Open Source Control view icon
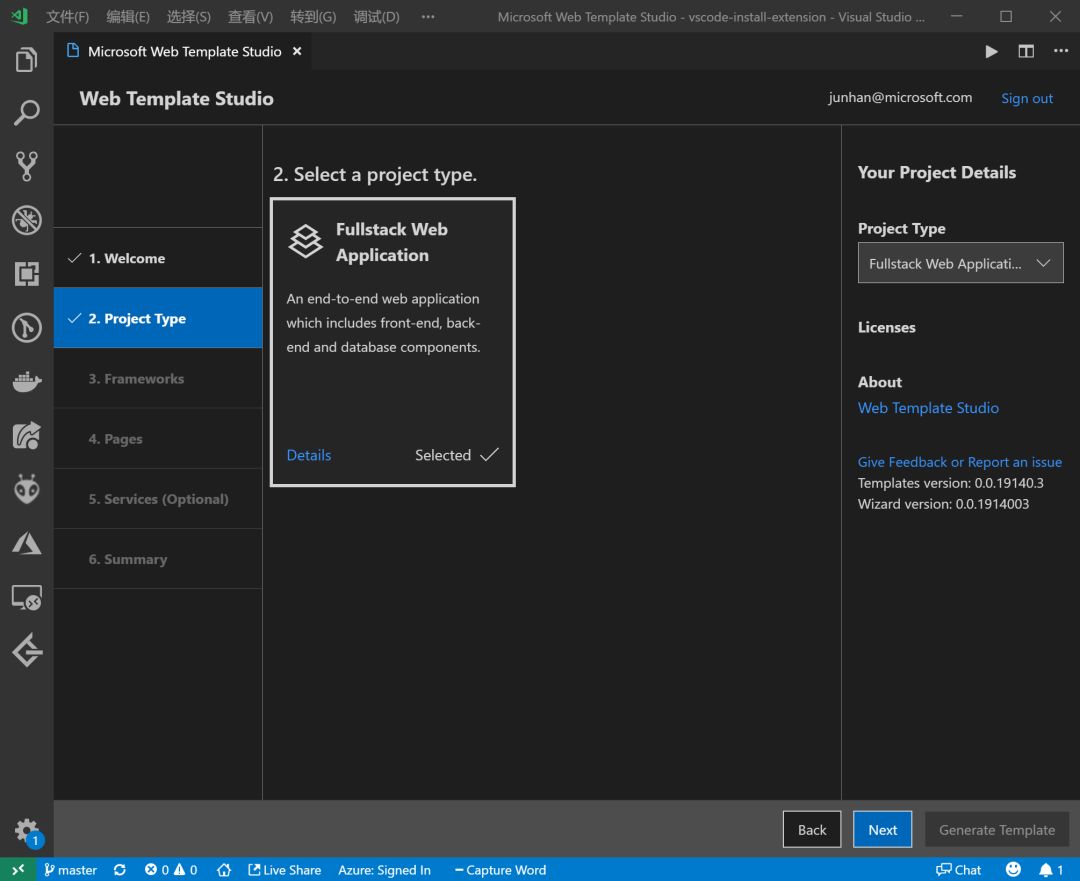 (26, 166)
